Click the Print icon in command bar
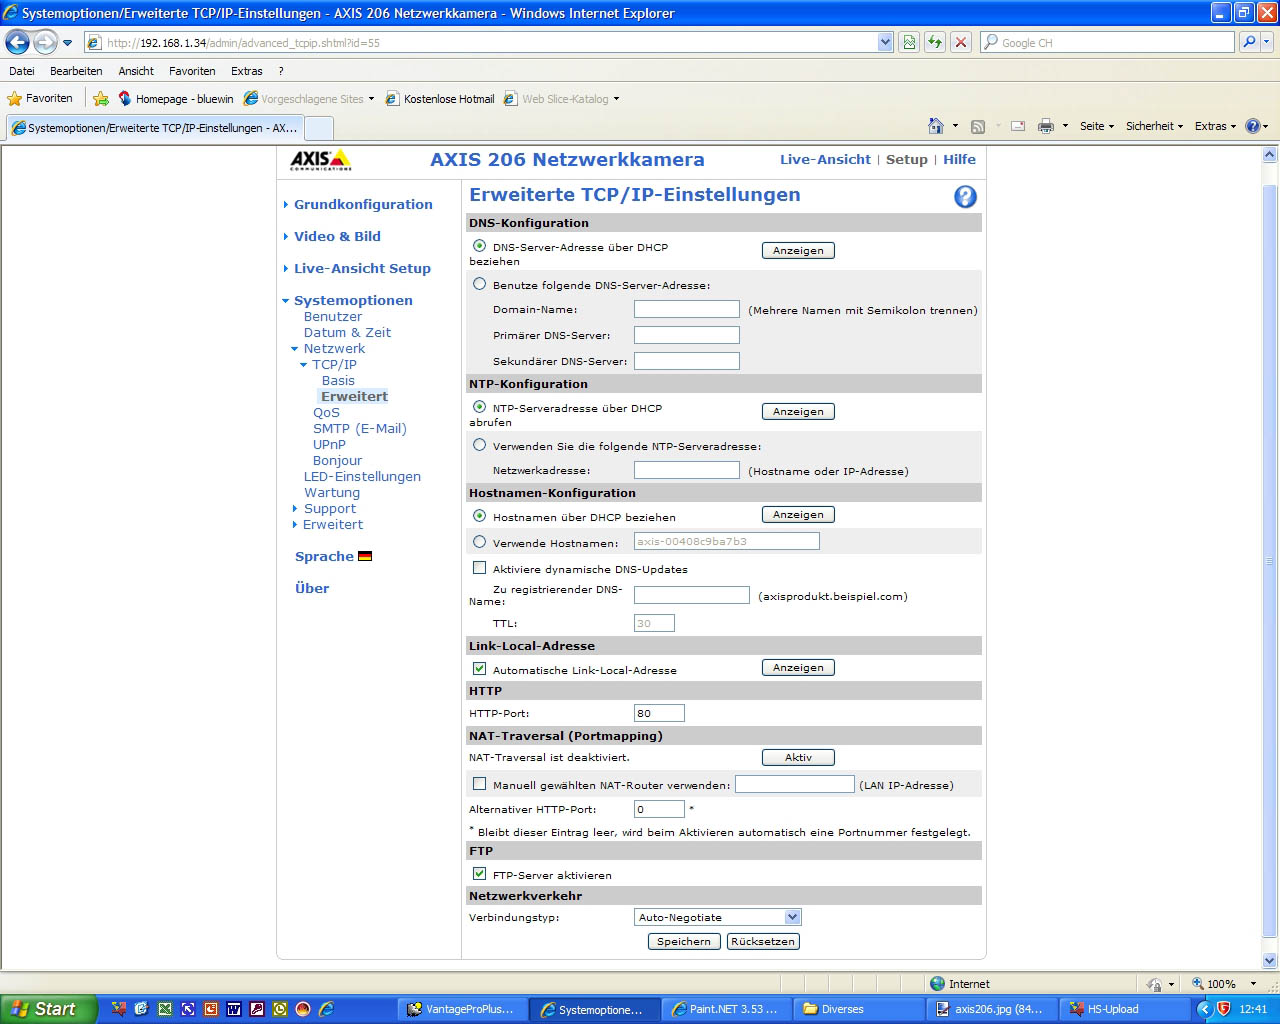This screenshot has height=1024, width=1280. click(1046, 126)
